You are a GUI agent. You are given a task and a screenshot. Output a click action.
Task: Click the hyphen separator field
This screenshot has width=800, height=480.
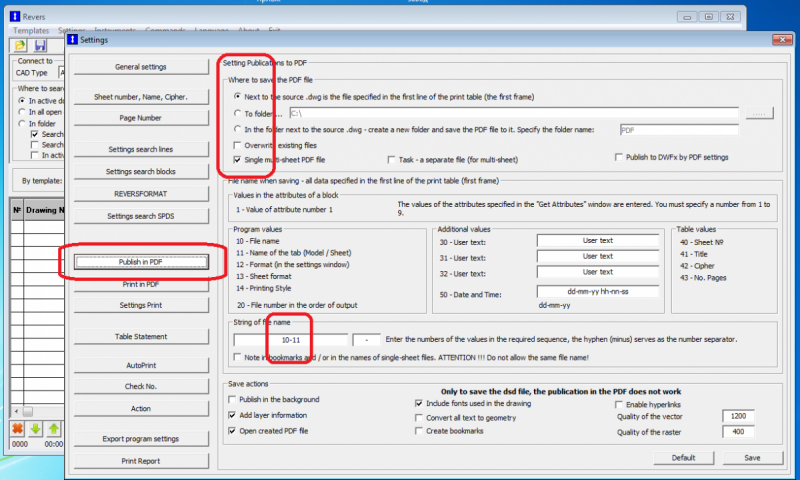[366, 340]
